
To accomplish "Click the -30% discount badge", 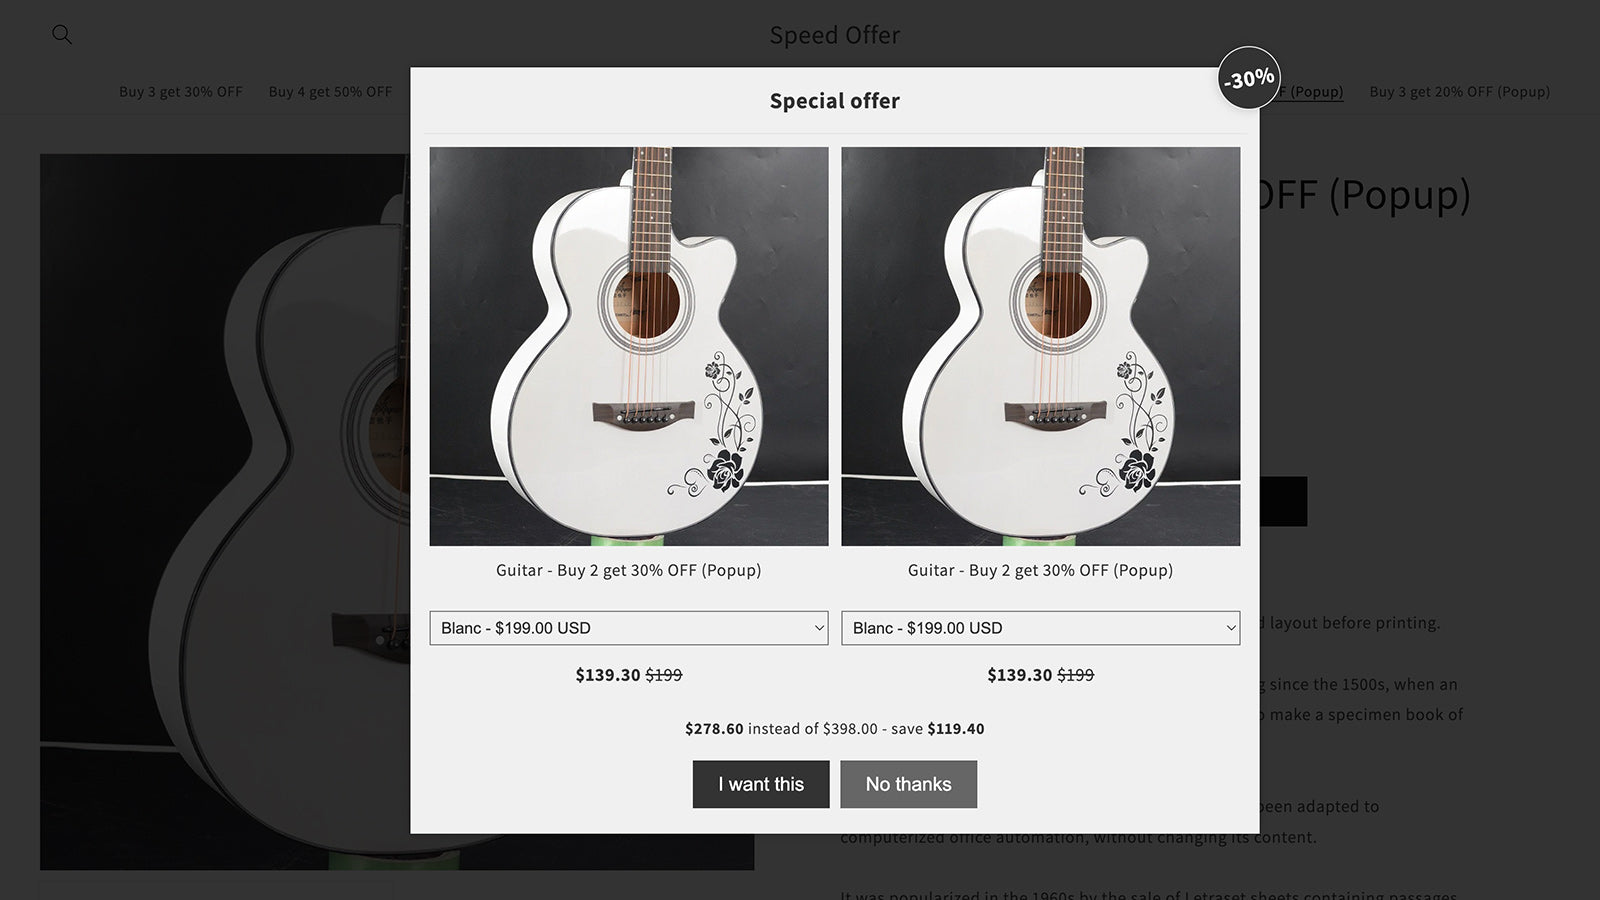I will (x=1249, y=78).
